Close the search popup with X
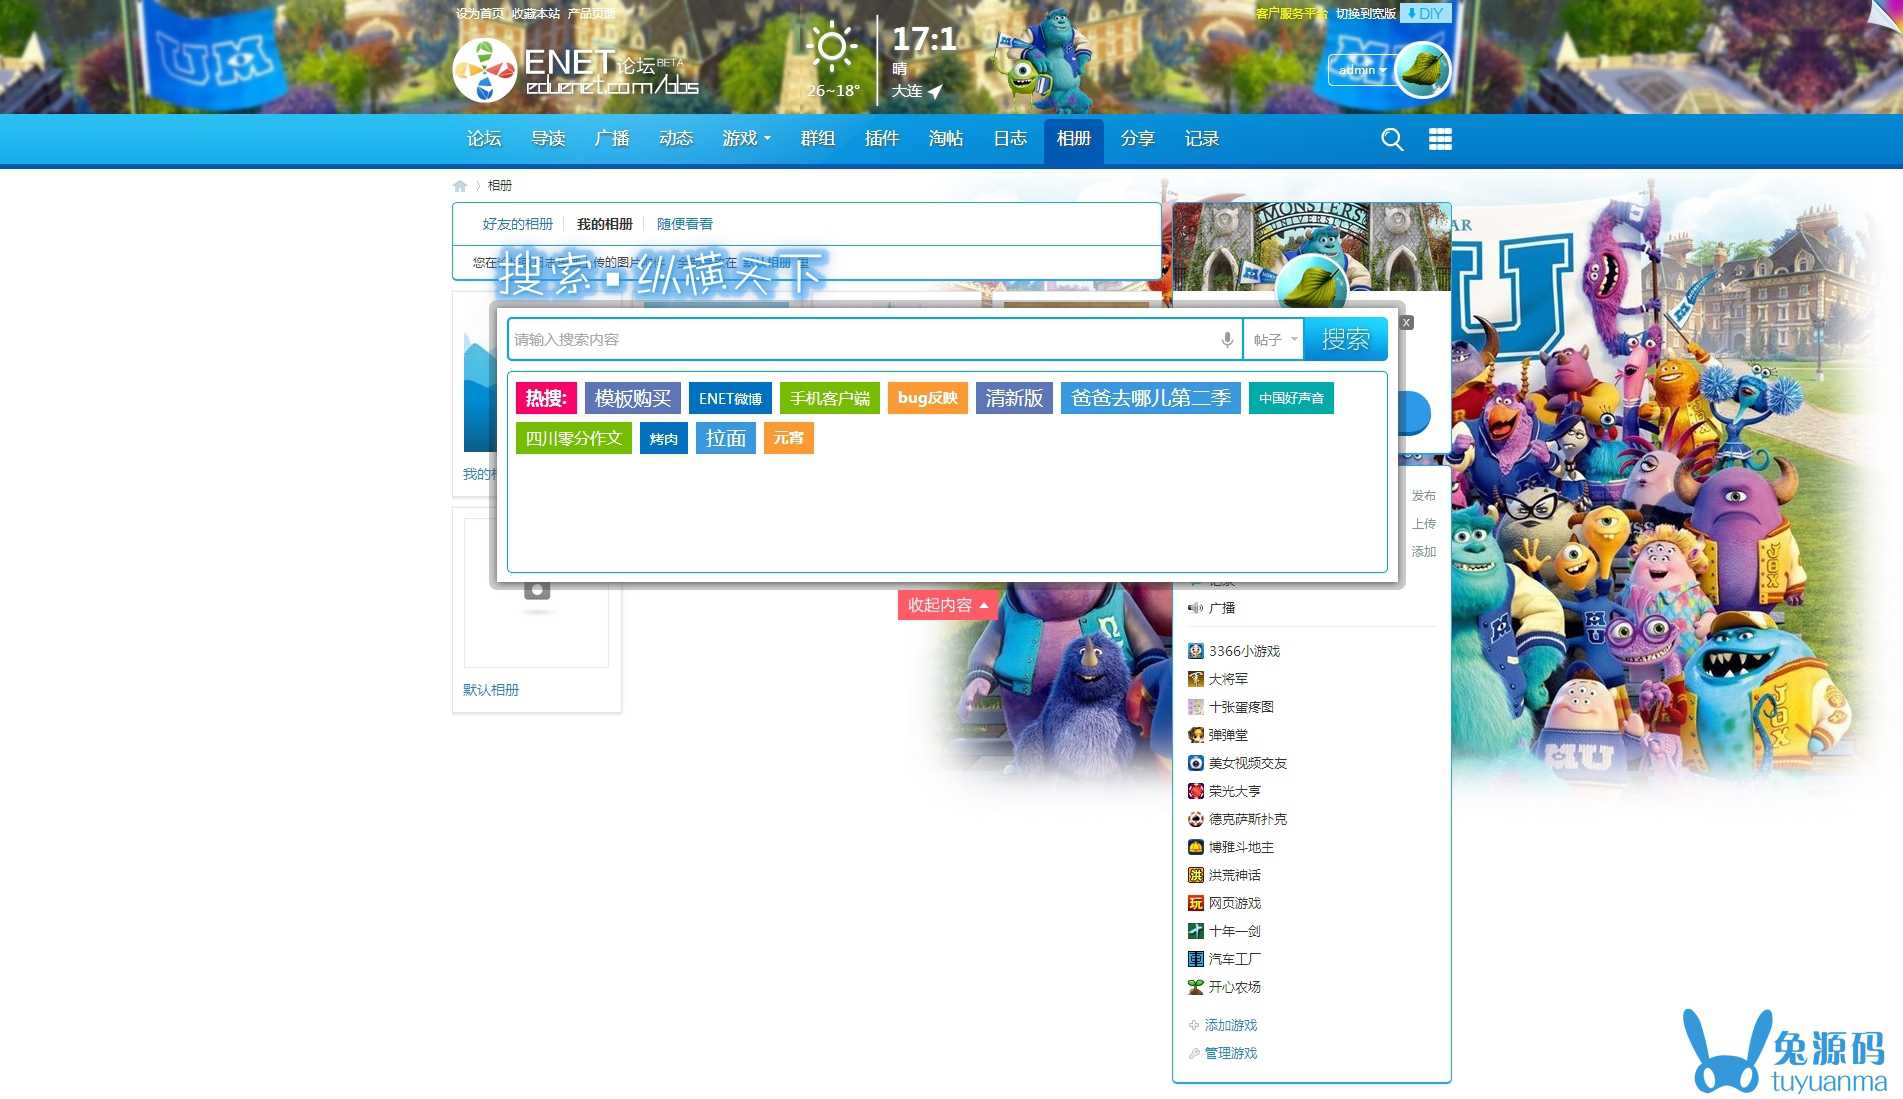Image resolution: width=1903 pixels, height=1099 pixels. [x=1407, y=322]
